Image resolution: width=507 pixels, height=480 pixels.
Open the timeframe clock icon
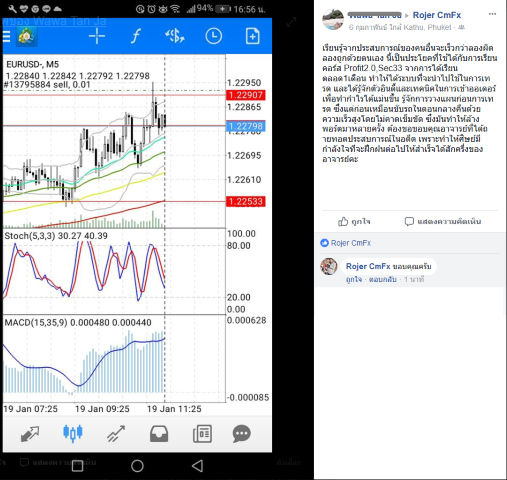214,36
